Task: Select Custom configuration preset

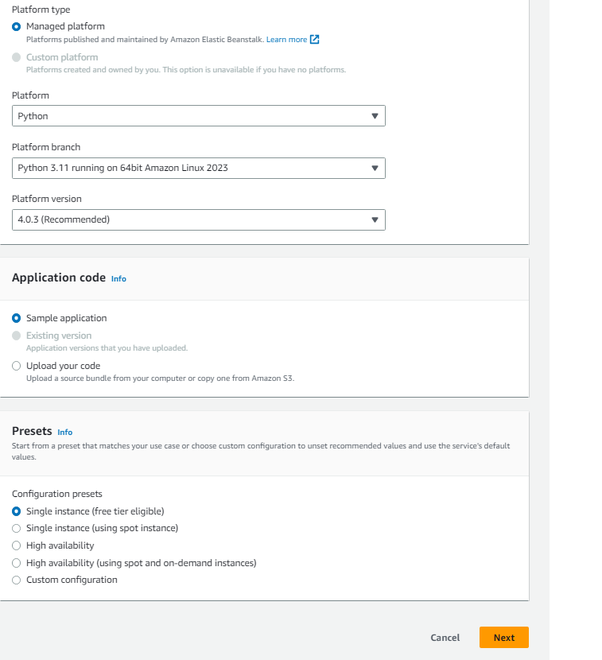Action: [x=16, y=580]
